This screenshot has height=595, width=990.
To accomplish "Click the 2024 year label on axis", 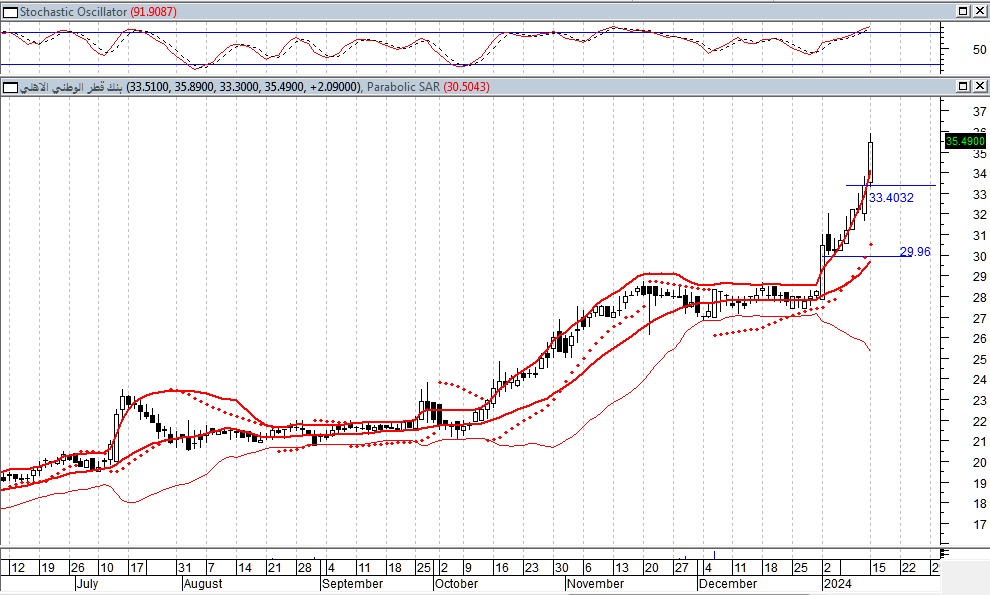I will pos(838,583).
